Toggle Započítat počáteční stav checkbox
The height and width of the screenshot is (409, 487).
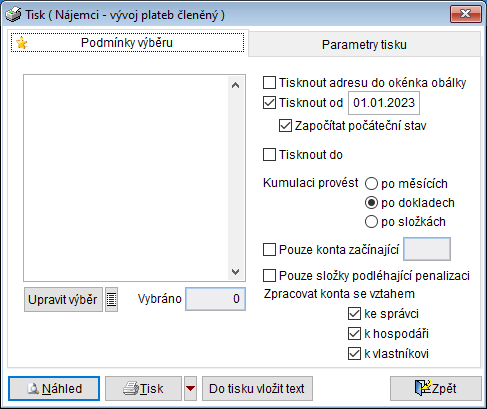pos(285,126)
